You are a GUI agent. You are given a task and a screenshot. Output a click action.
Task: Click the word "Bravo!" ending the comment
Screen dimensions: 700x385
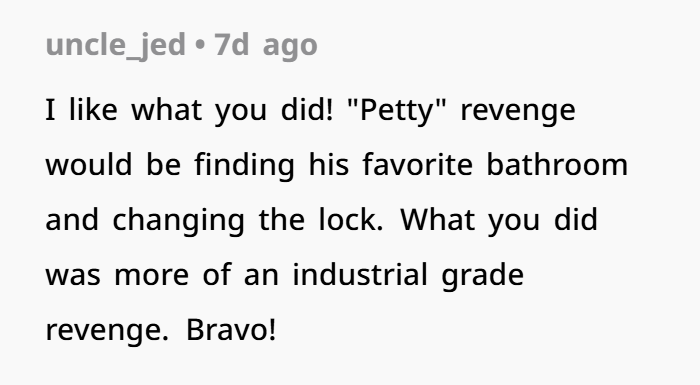[231, 330]
